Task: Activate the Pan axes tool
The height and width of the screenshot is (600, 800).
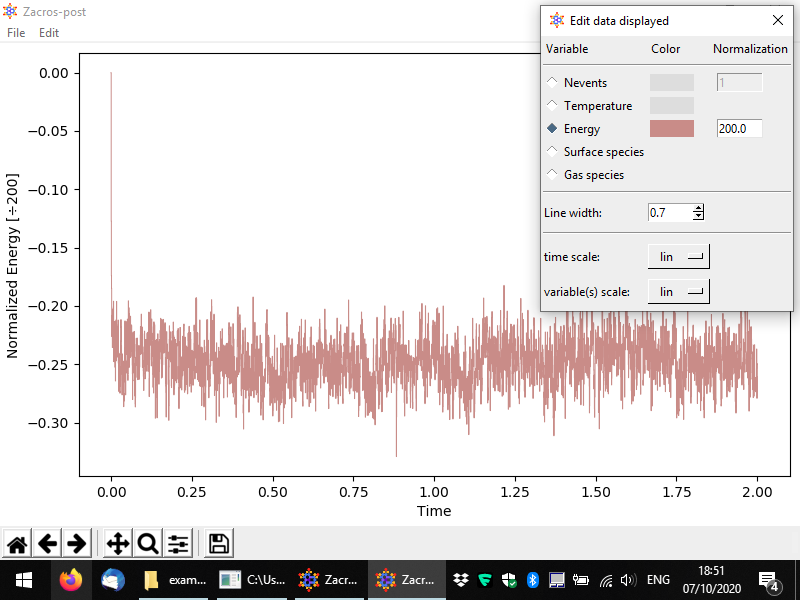Action: [117, 544]
